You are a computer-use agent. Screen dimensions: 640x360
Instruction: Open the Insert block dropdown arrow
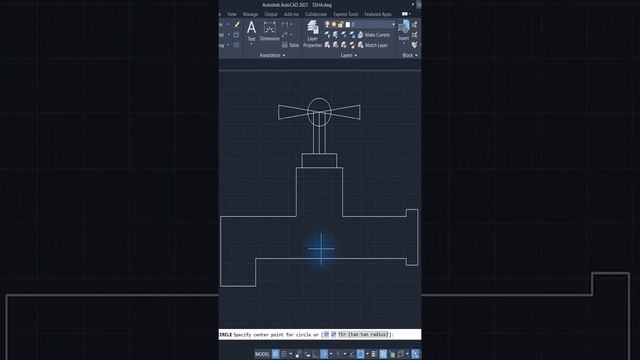coord(404,43)
